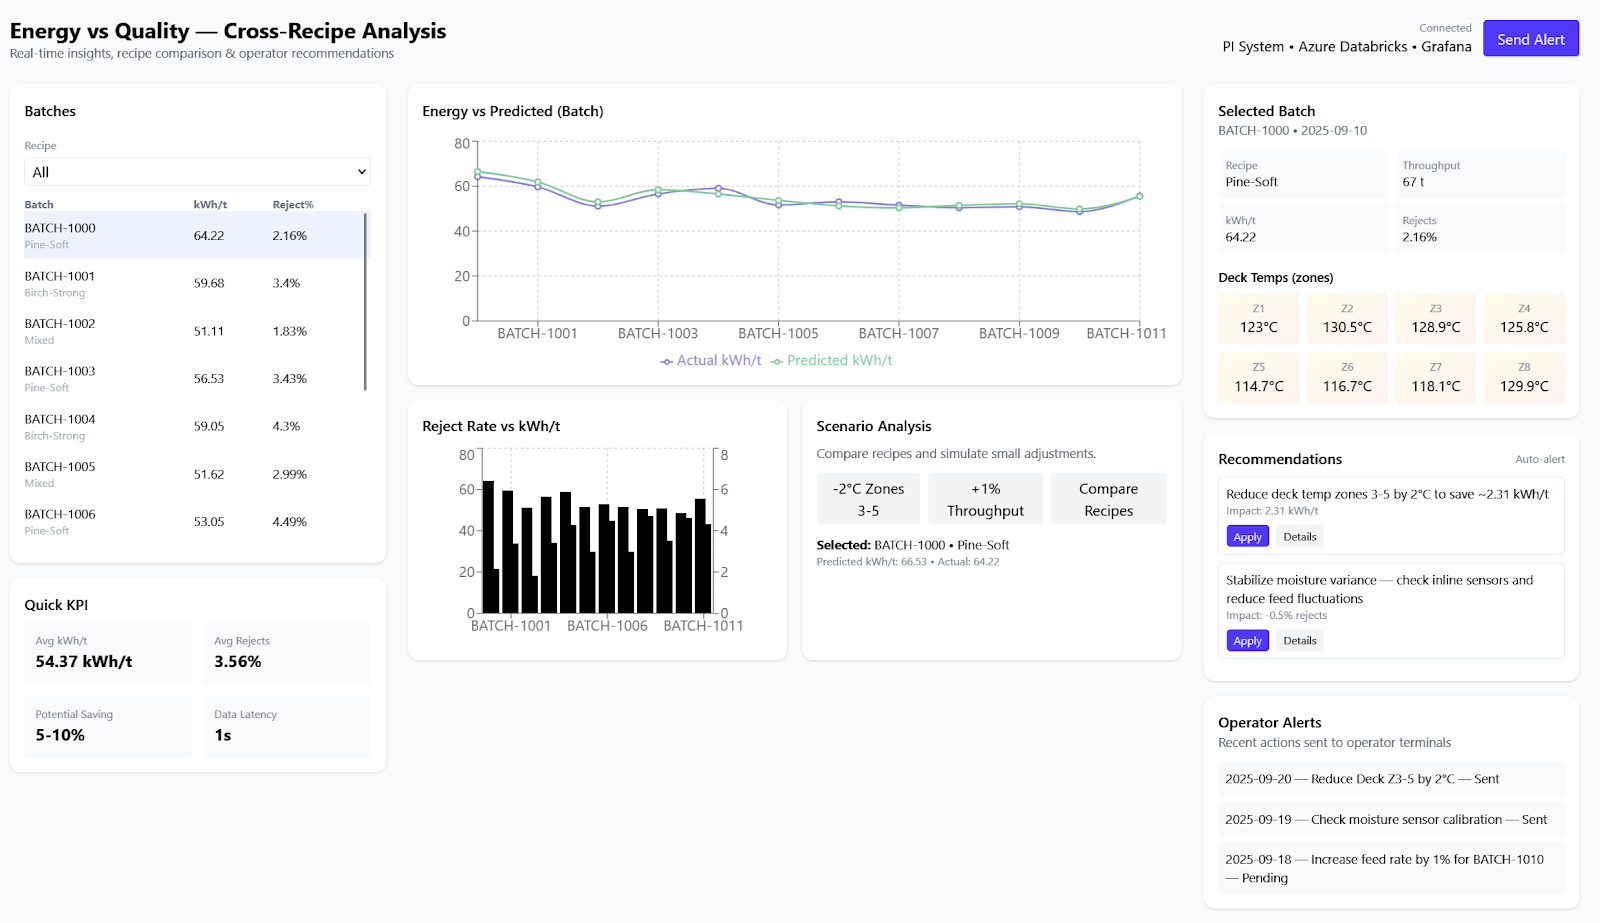Click Compare Recipes button

click(x=1108, y=499)
